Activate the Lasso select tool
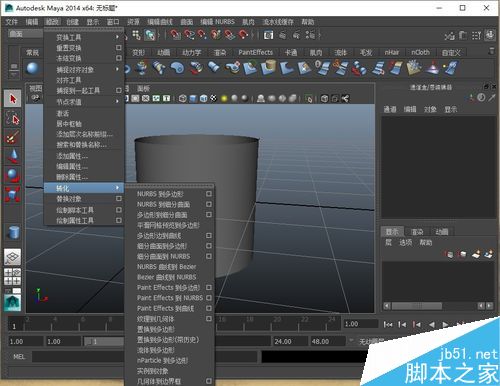The image size is (500, 386). [13, 118]
